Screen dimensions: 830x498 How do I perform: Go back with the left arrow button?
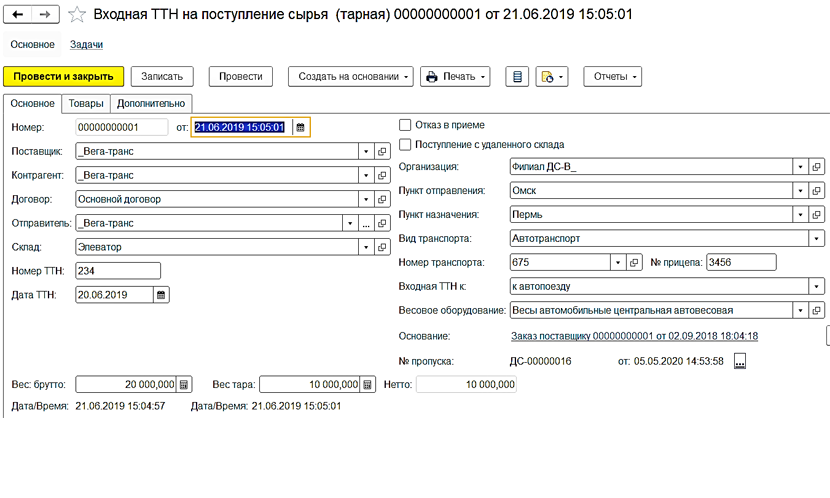(17, 14)
